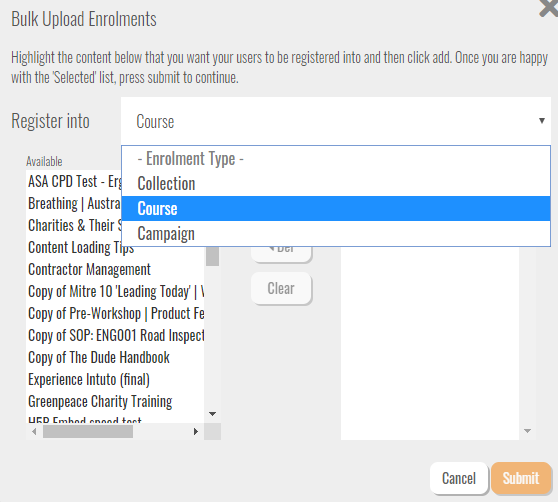Open the Register into dropdown arrow
The height and width of the screenshot is (502, 558).
pyautogui.click(x=542, y=121)
